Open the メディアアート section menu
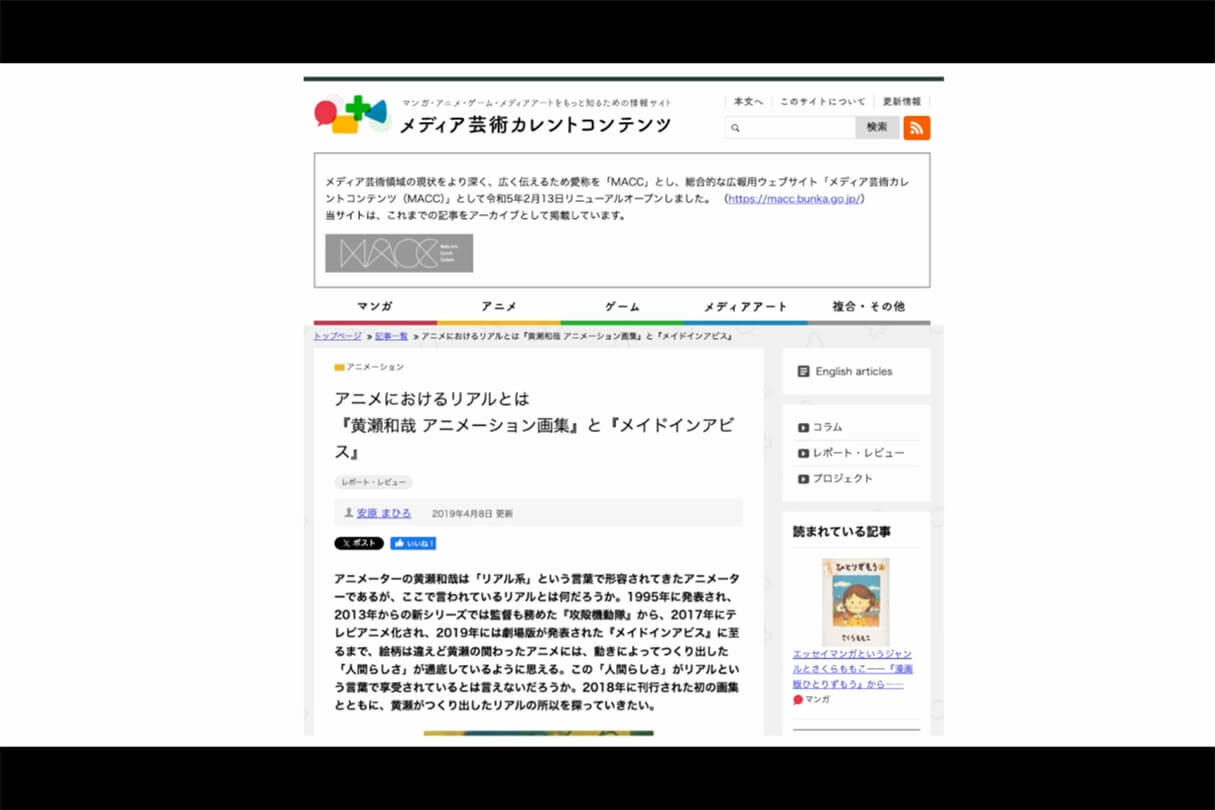The width and height of the screenshot is (1215, 810). click(x=745, y=306)
